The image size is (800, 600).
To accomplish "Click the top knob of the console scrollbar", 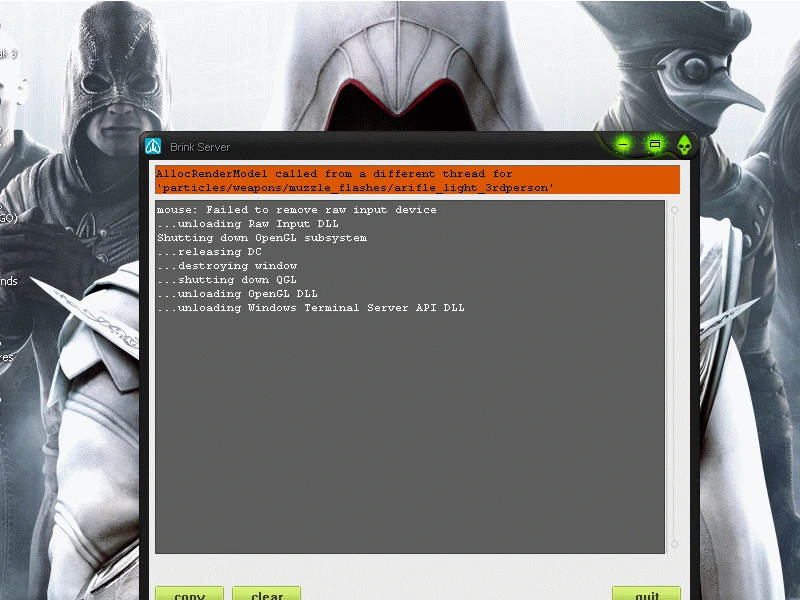I will (x=675, y=210).
